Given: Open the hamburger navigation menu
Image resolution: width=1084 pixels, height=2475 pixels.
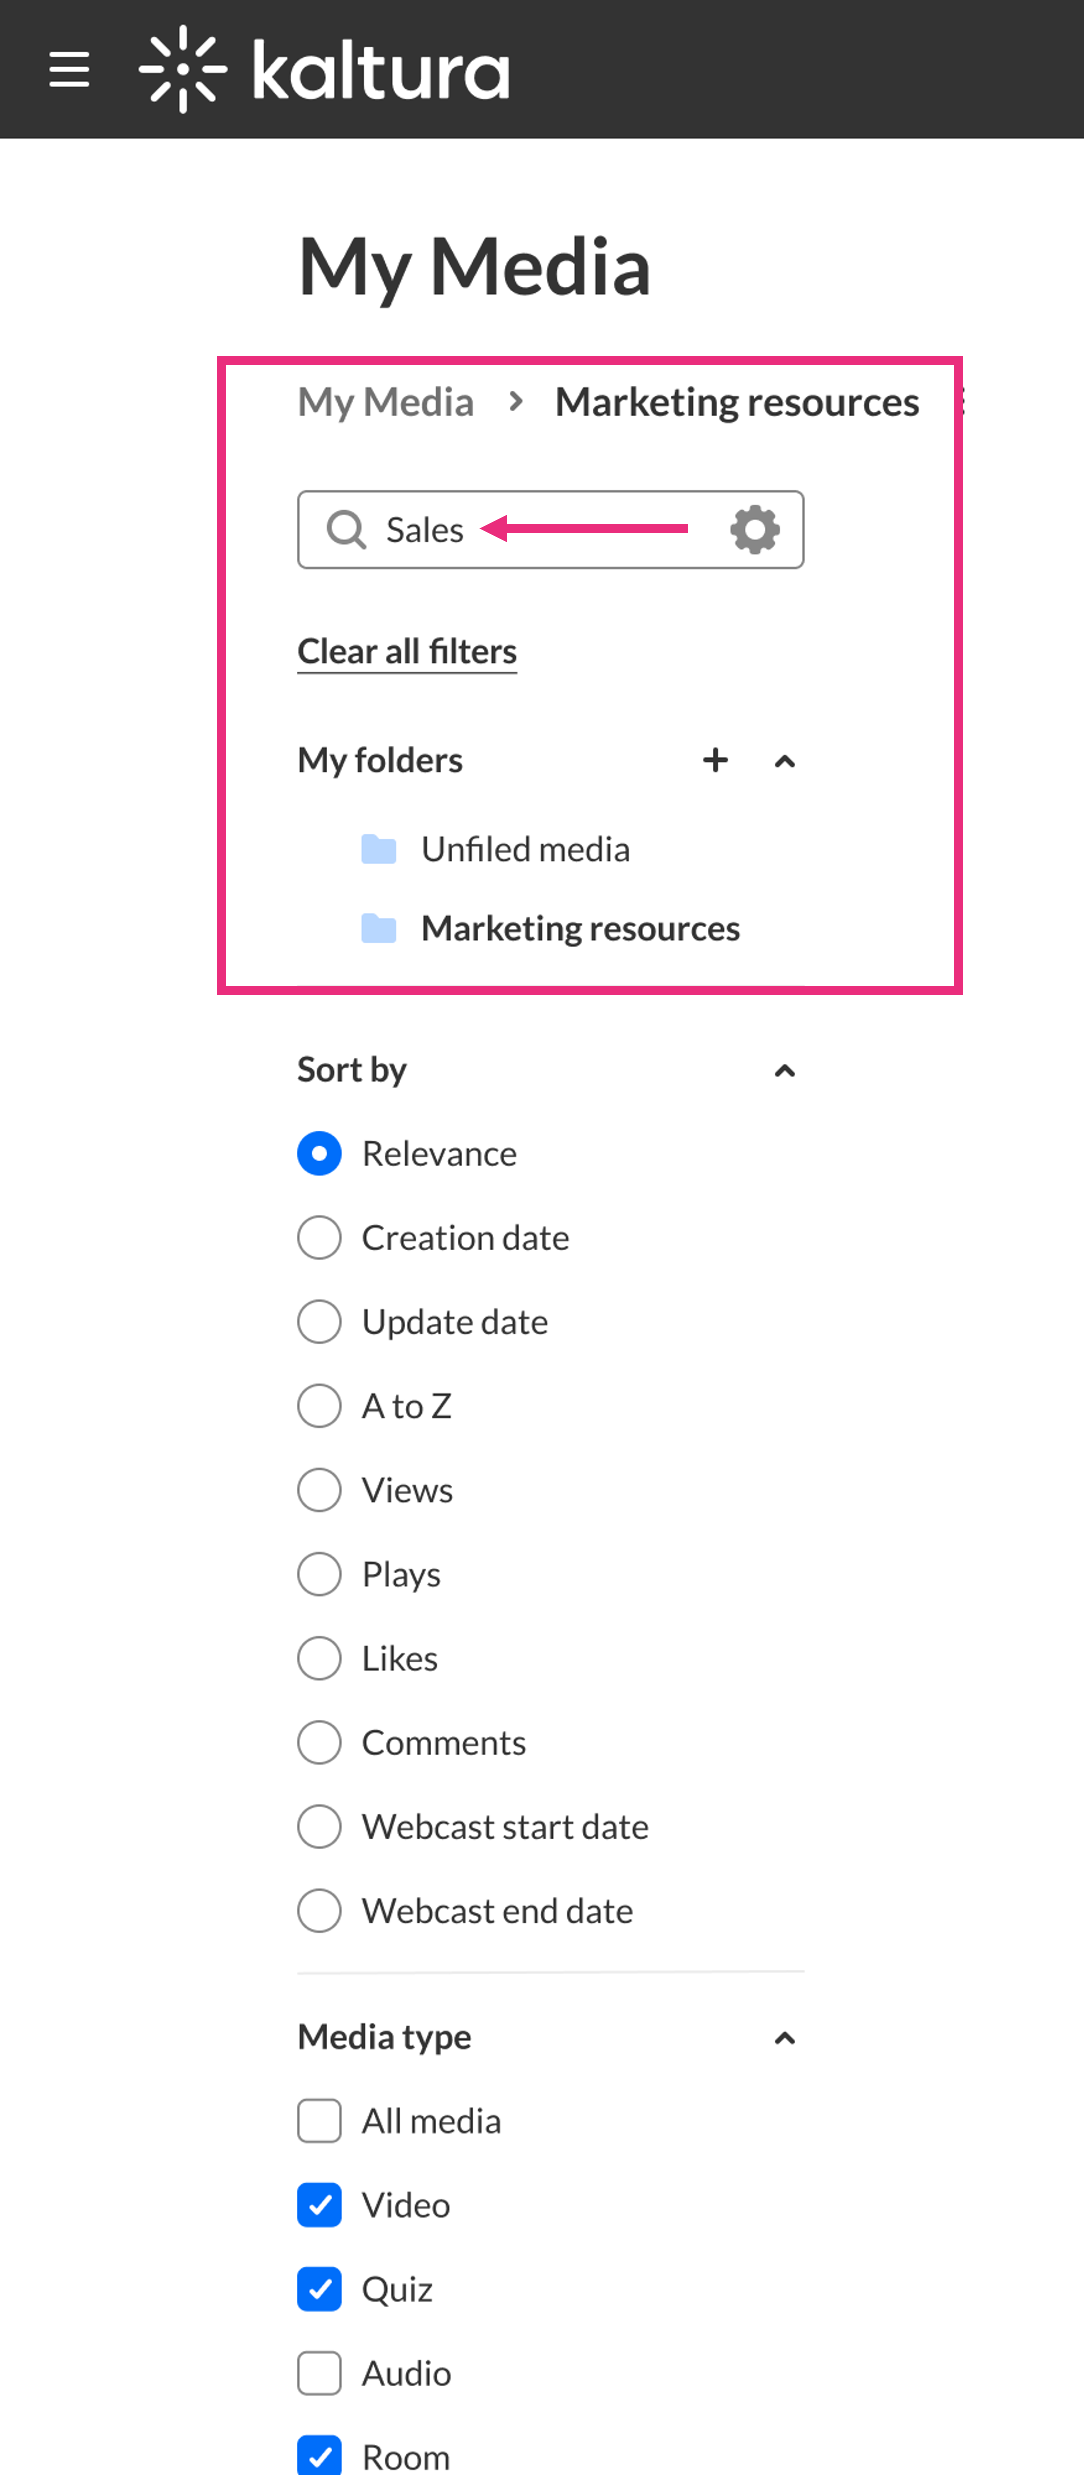Looking at the screenshot, I should (69, 69).
